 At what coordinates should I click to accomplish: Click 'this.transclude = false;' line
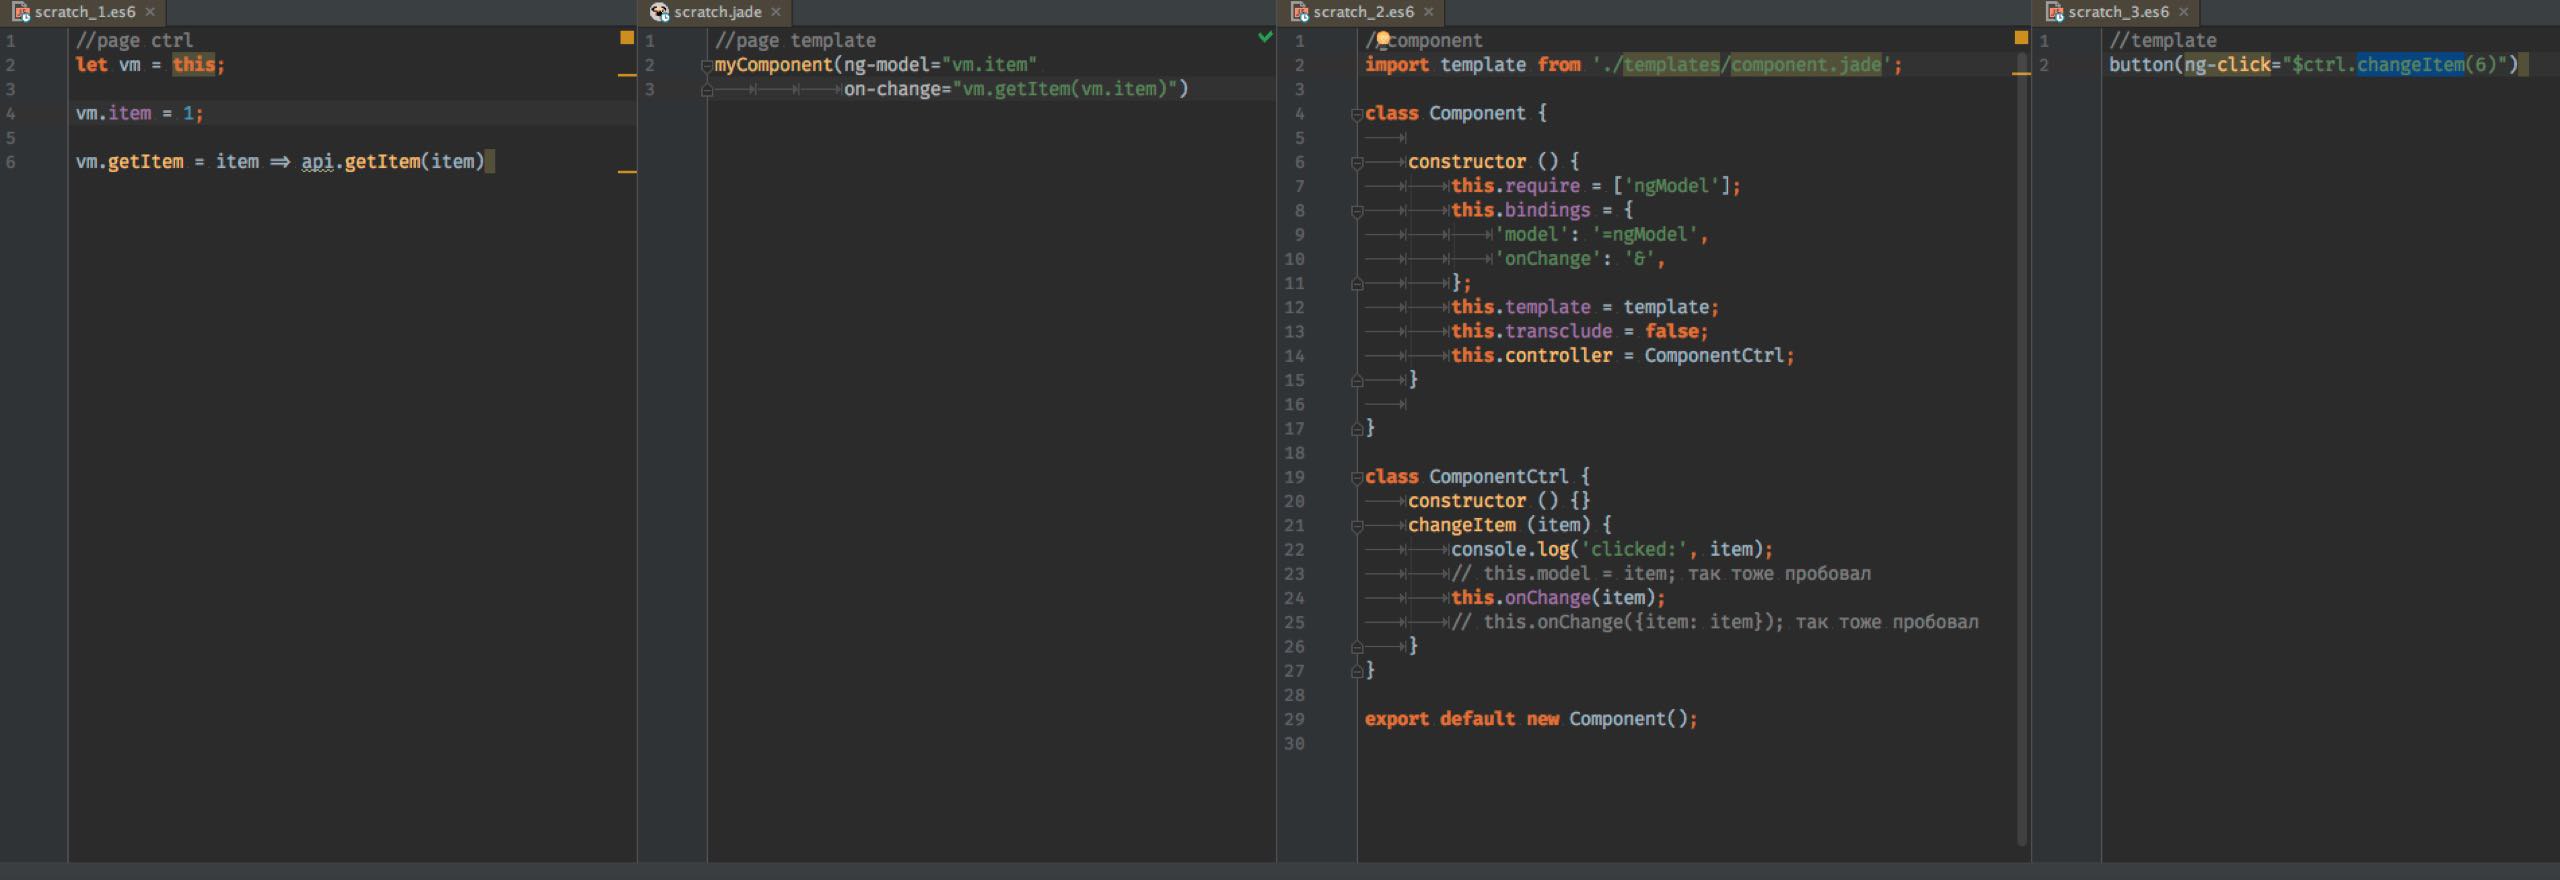coord(1580,332)
